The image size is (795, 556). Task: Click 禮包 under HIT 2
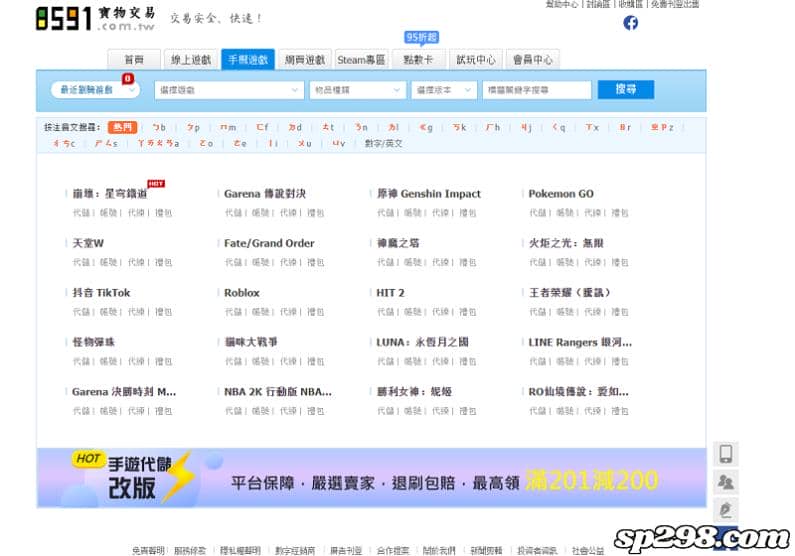click(467, 312)
